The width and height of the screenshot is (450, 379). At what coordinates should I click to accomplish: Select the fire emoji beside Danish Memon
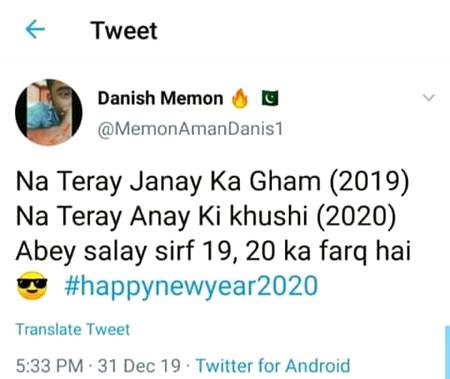[x=240, y=99]
